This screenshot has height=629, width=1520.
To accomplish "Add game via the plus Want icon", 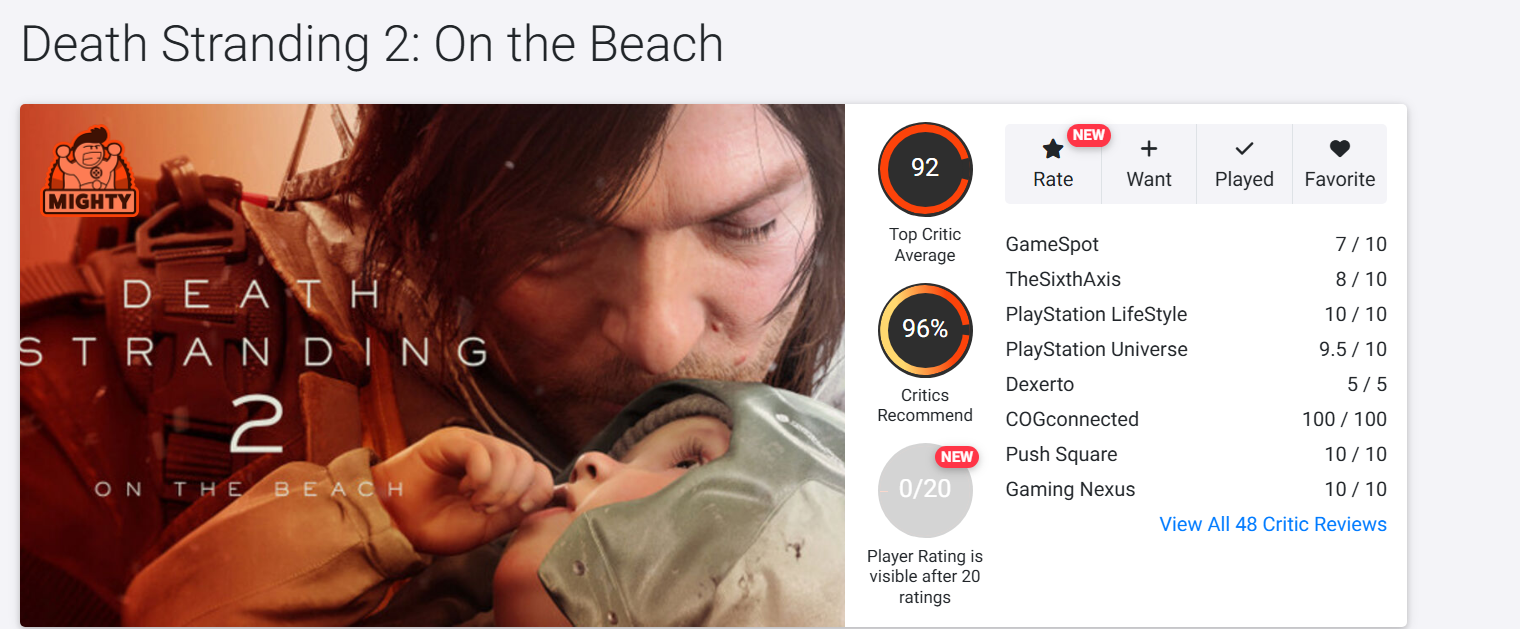I will (x=1149, y=149).
